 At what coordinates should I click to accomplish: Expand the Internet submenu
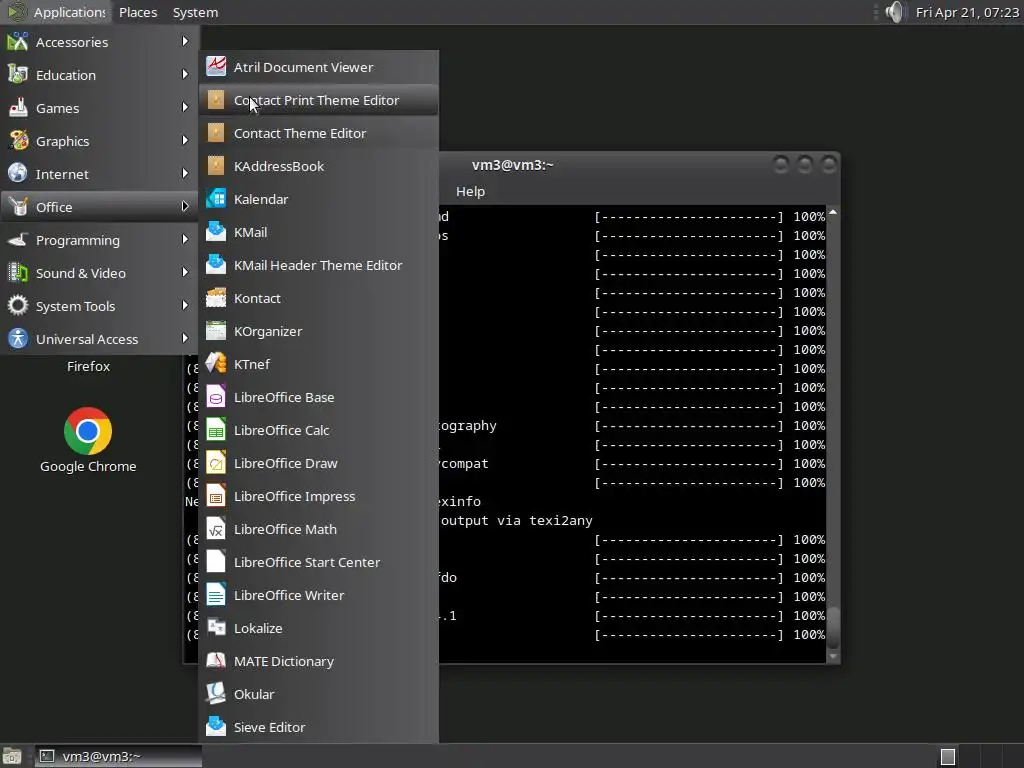(x=99, y=174)
